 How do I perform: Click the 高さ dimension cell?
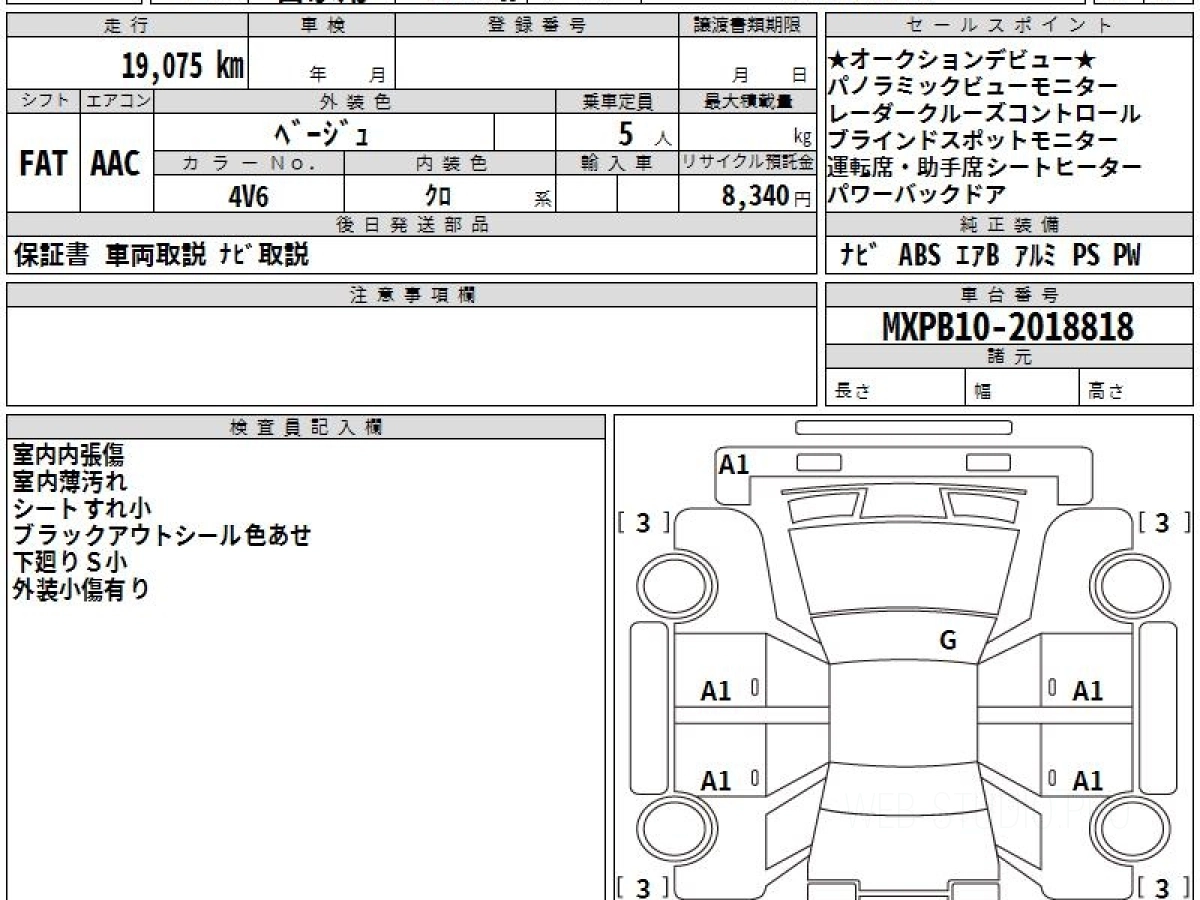(1137, 388)
